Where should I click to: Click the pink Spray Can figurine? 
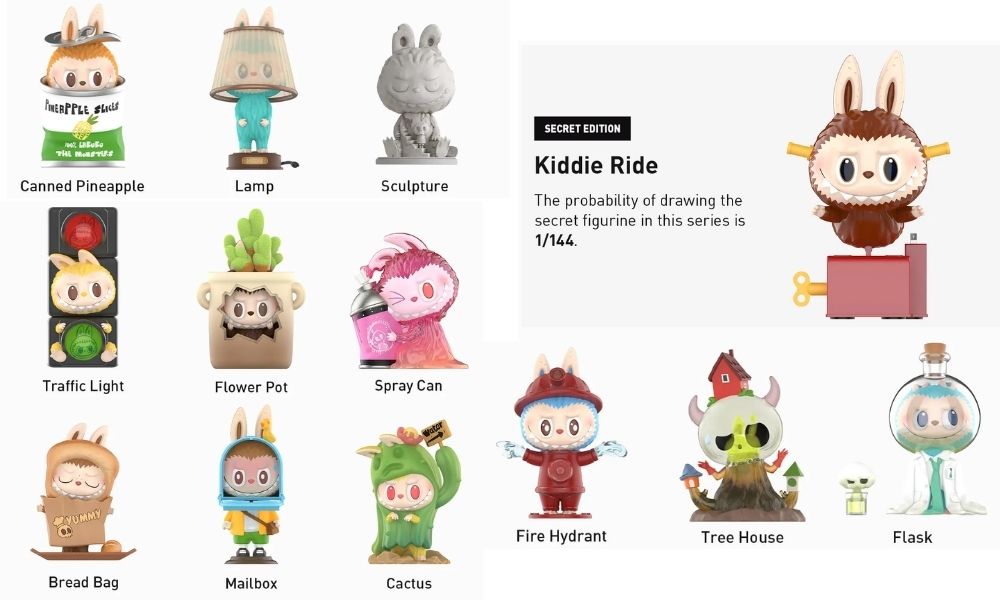(408, 301)
